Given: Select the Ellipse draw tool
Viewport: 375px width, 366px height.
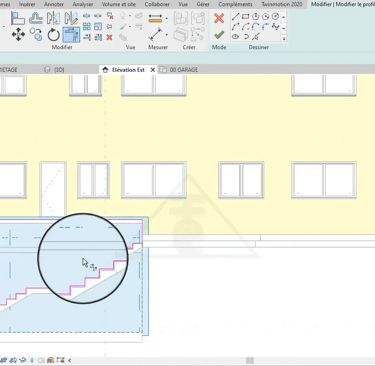Looking at the screenshot, I should (x=235, y=37).
